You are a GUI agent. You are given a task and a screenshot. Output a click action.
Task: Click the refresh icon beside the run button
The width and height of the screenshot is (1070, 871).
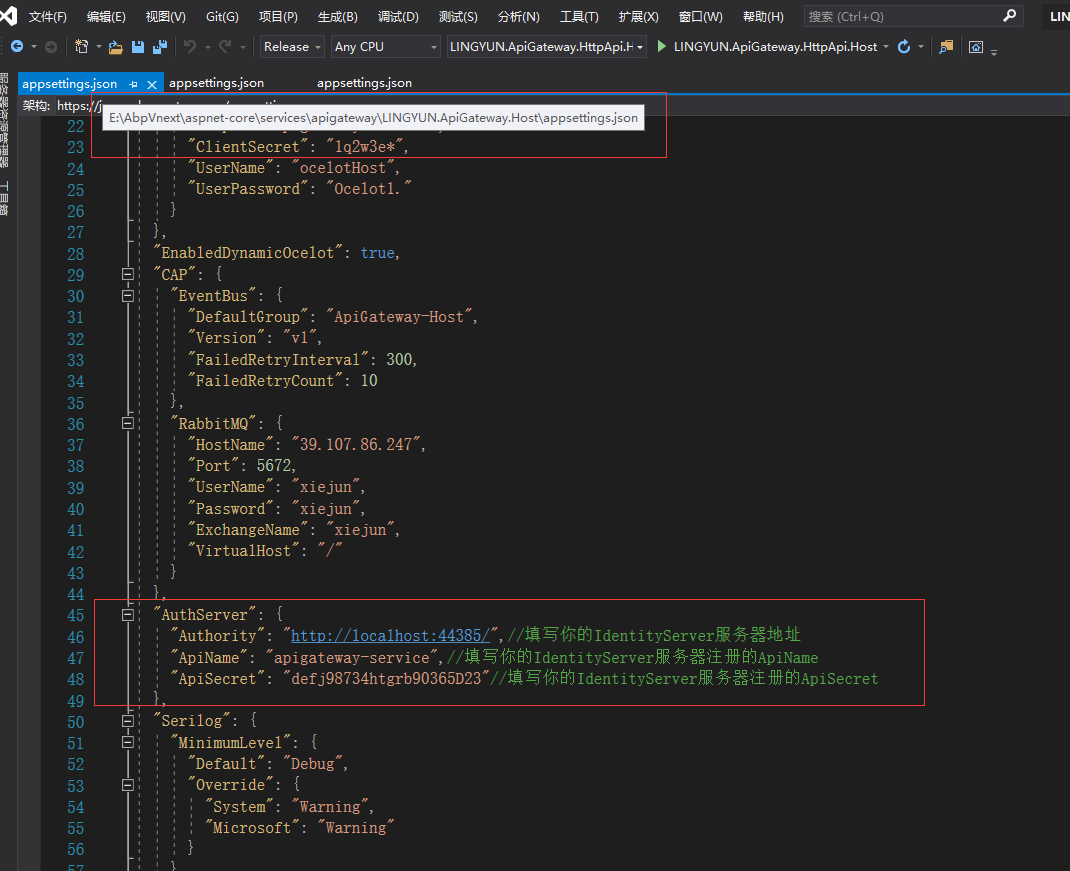click(x=903, y=46)
